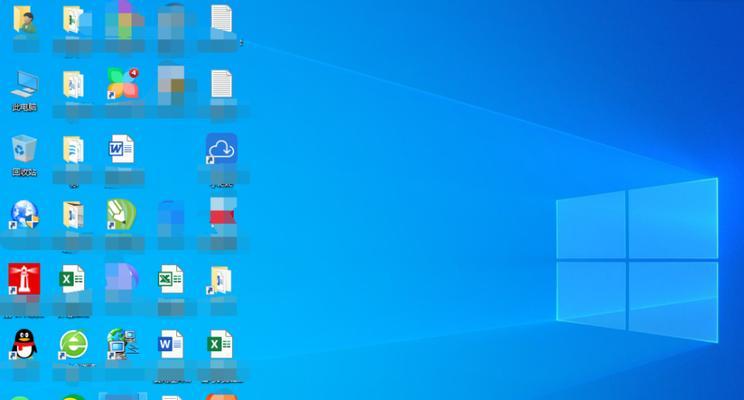744x400 pixels.
Task: Launch the QQ penguin shortcut
Action: 24,344
